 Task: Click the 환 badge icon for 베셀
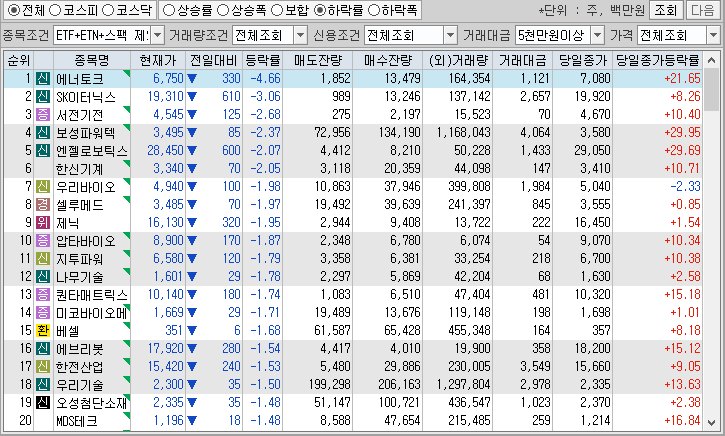pos(43,331)
